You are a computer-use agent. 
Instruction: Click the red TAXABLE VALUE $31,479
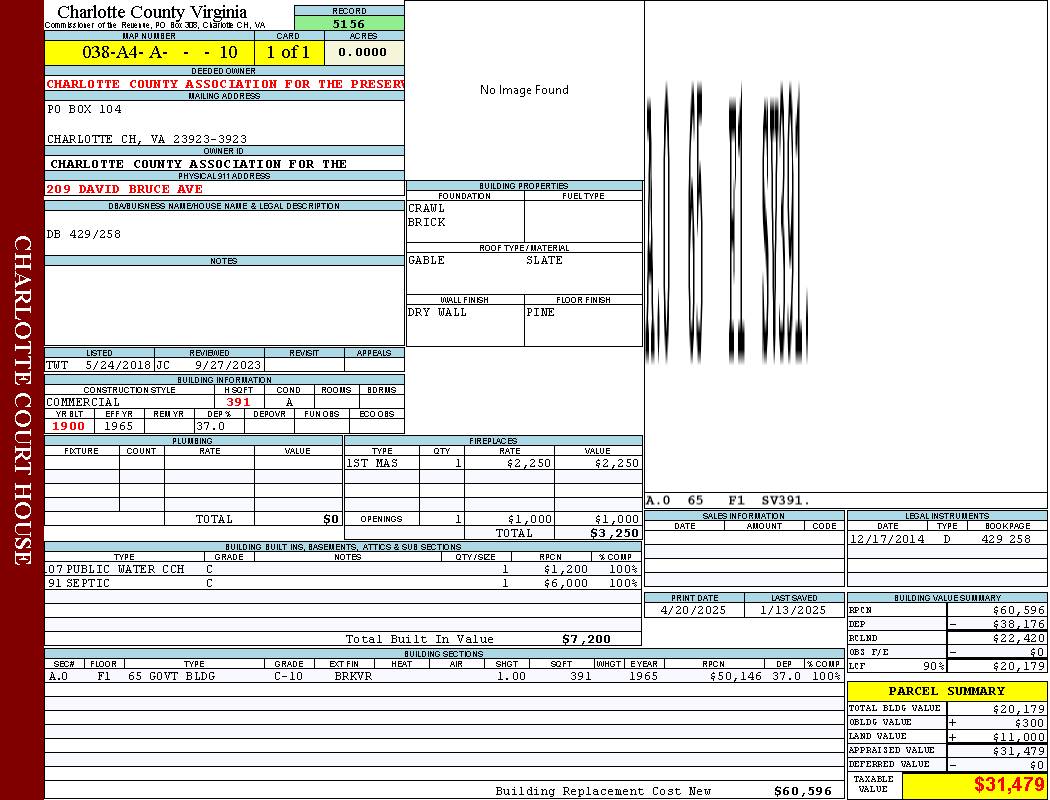1008,785
